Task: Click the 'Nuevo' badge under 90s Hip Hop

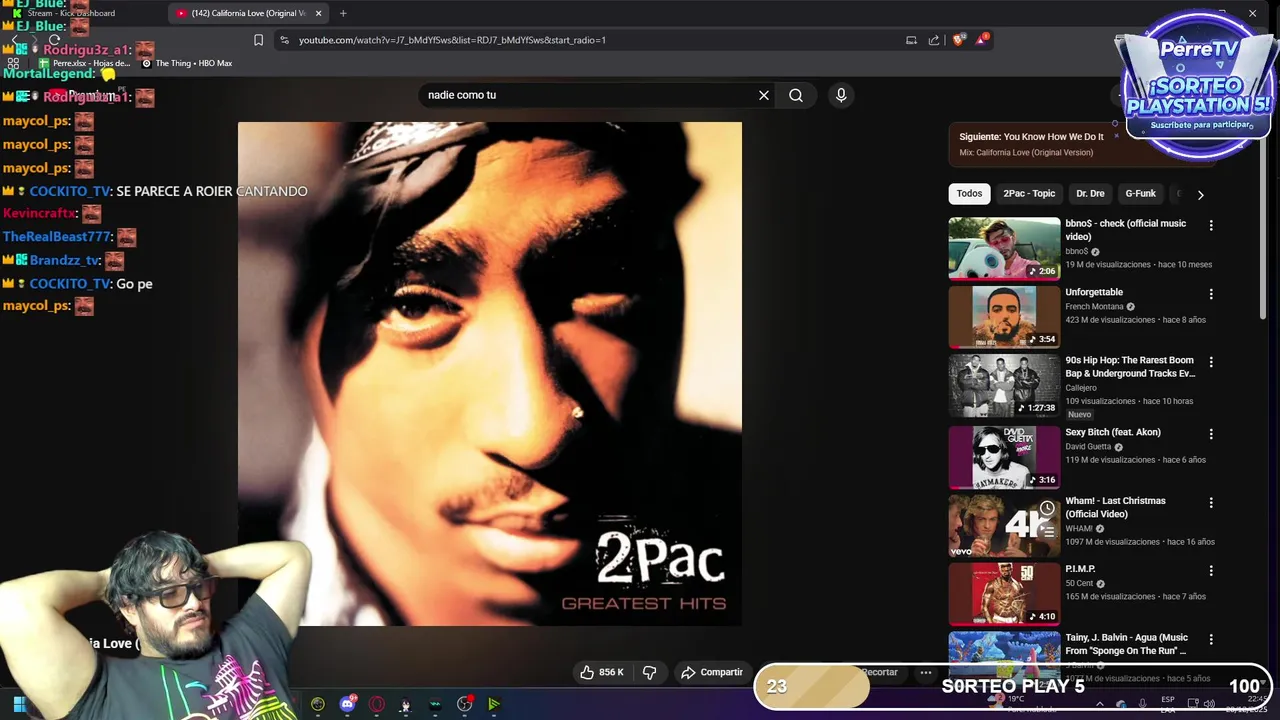Action: coord(1080,414)
